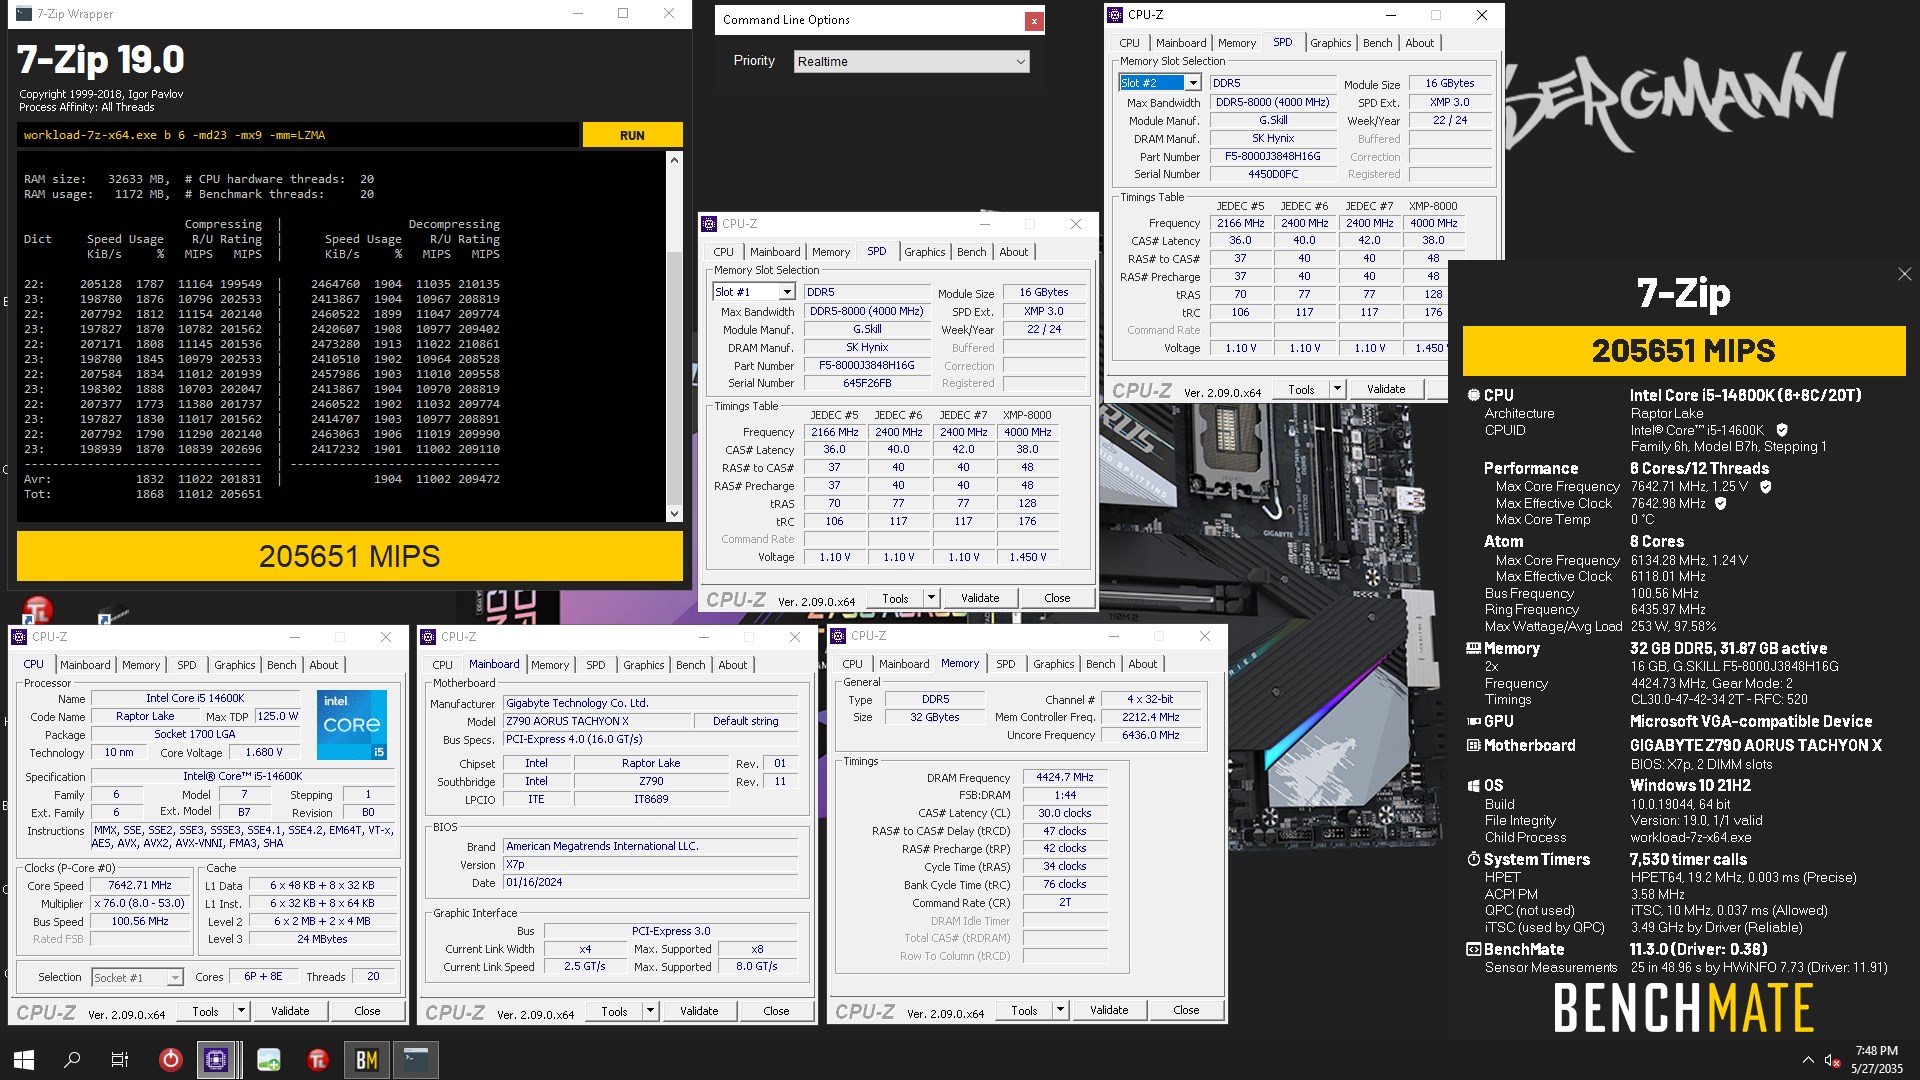The height and width of the screenshot is (1080, 1920).
Task: Click the verified shield beside Max Effective Clock 7642.98 MHz
Action: tap(1720, 503)
